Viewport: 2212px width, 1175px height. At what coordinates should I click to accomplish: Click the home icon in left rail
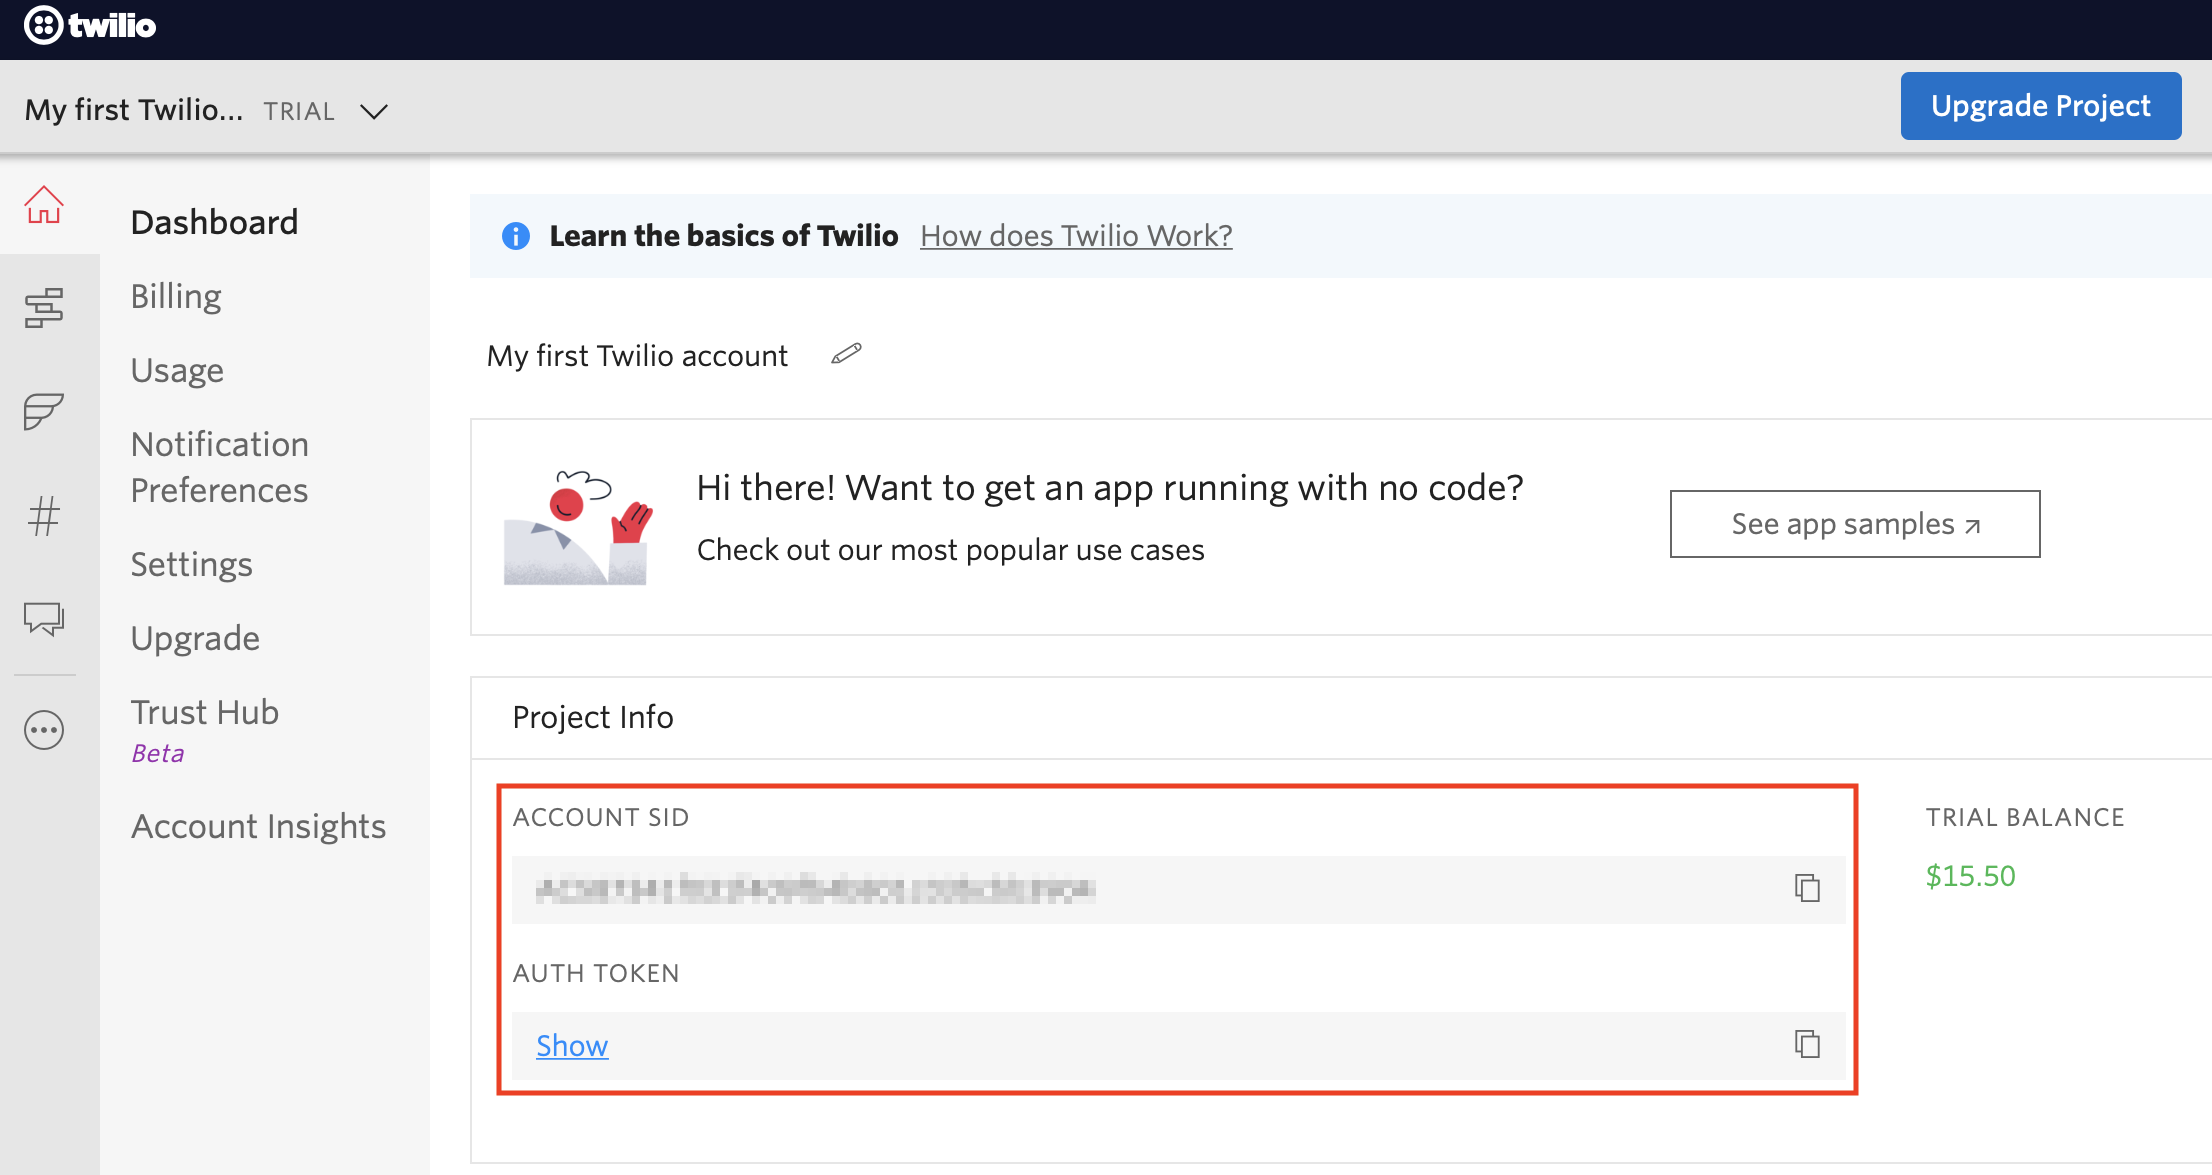(x=44, y=205)
